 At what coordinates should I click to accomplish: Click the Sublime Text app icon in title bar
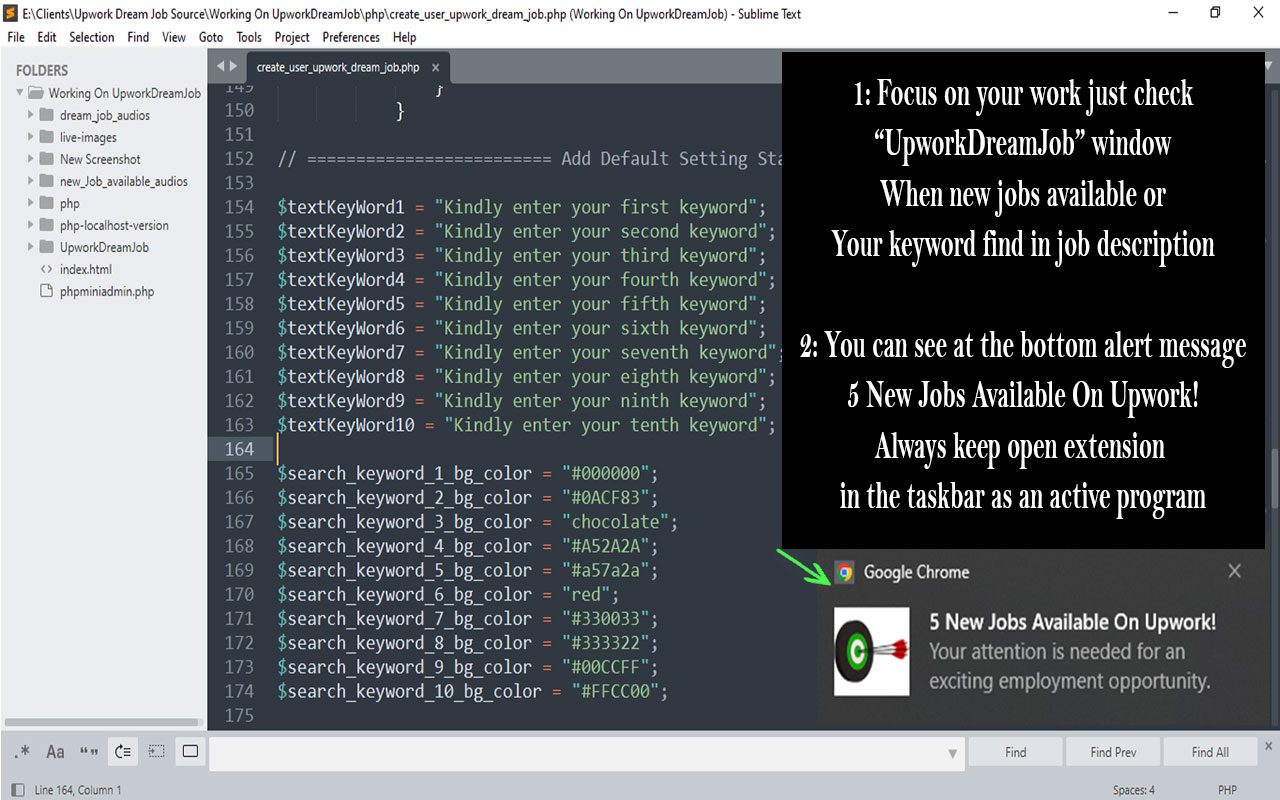point(10,13)
